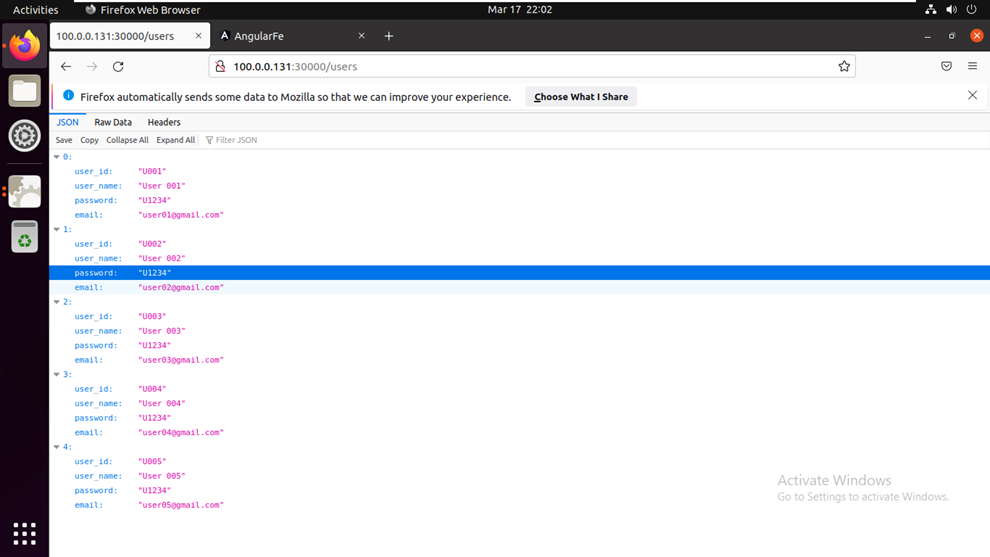Open the power menu icon

point(972,9)
